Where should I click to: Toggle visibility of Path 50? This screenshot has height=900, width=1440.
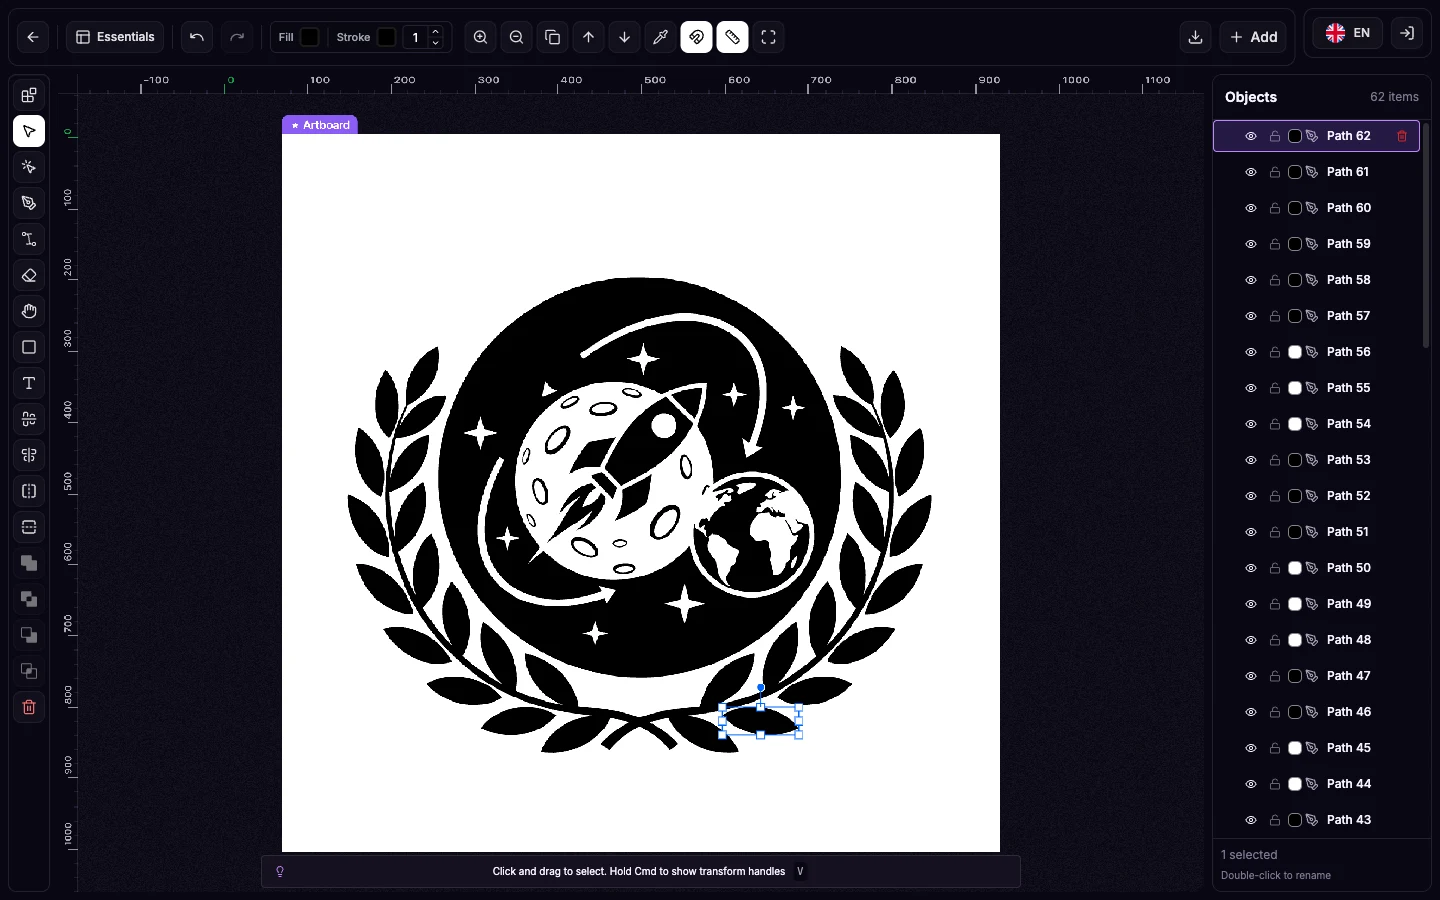coord(1251,568)
